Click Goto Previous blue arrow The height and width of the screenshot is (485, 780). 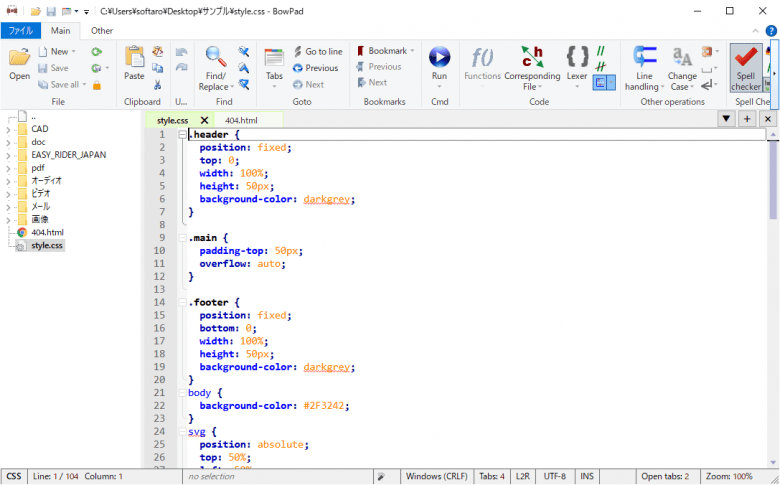point(315,68)
